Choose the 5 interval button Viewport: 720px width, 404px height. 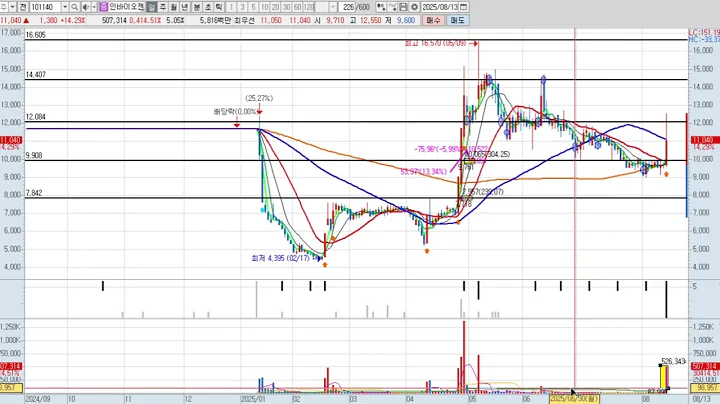pyautogui.click(x=253, y=7)
